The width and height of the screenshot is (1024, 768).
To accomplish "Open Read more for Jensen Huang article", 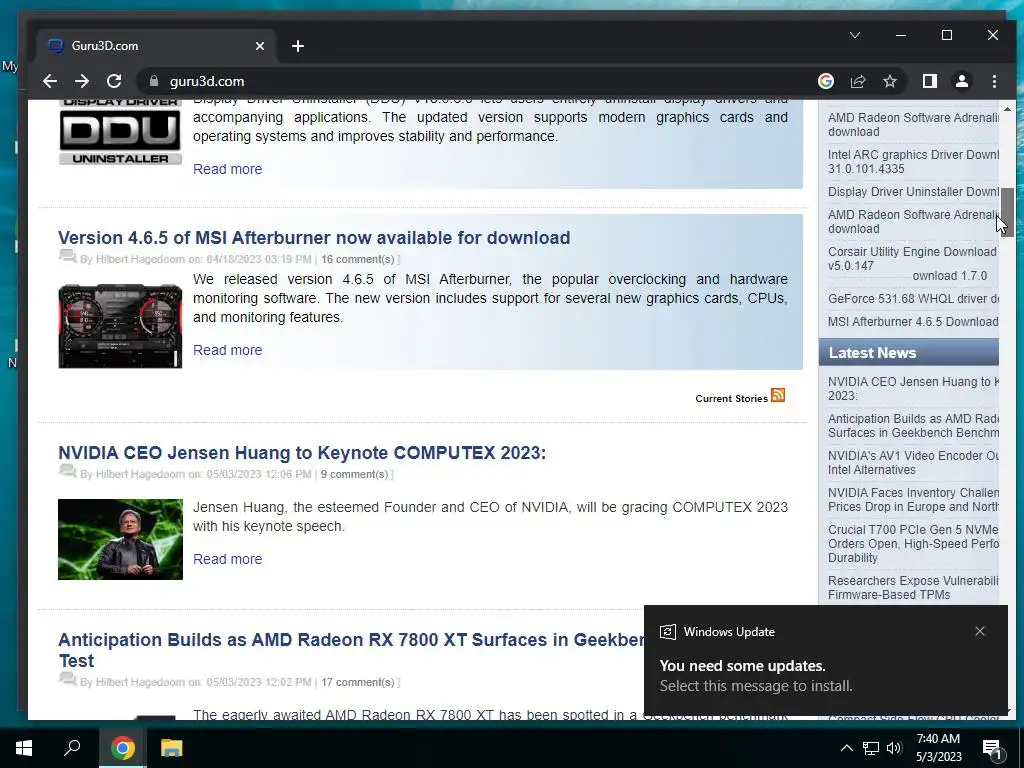I will (227, 559).
